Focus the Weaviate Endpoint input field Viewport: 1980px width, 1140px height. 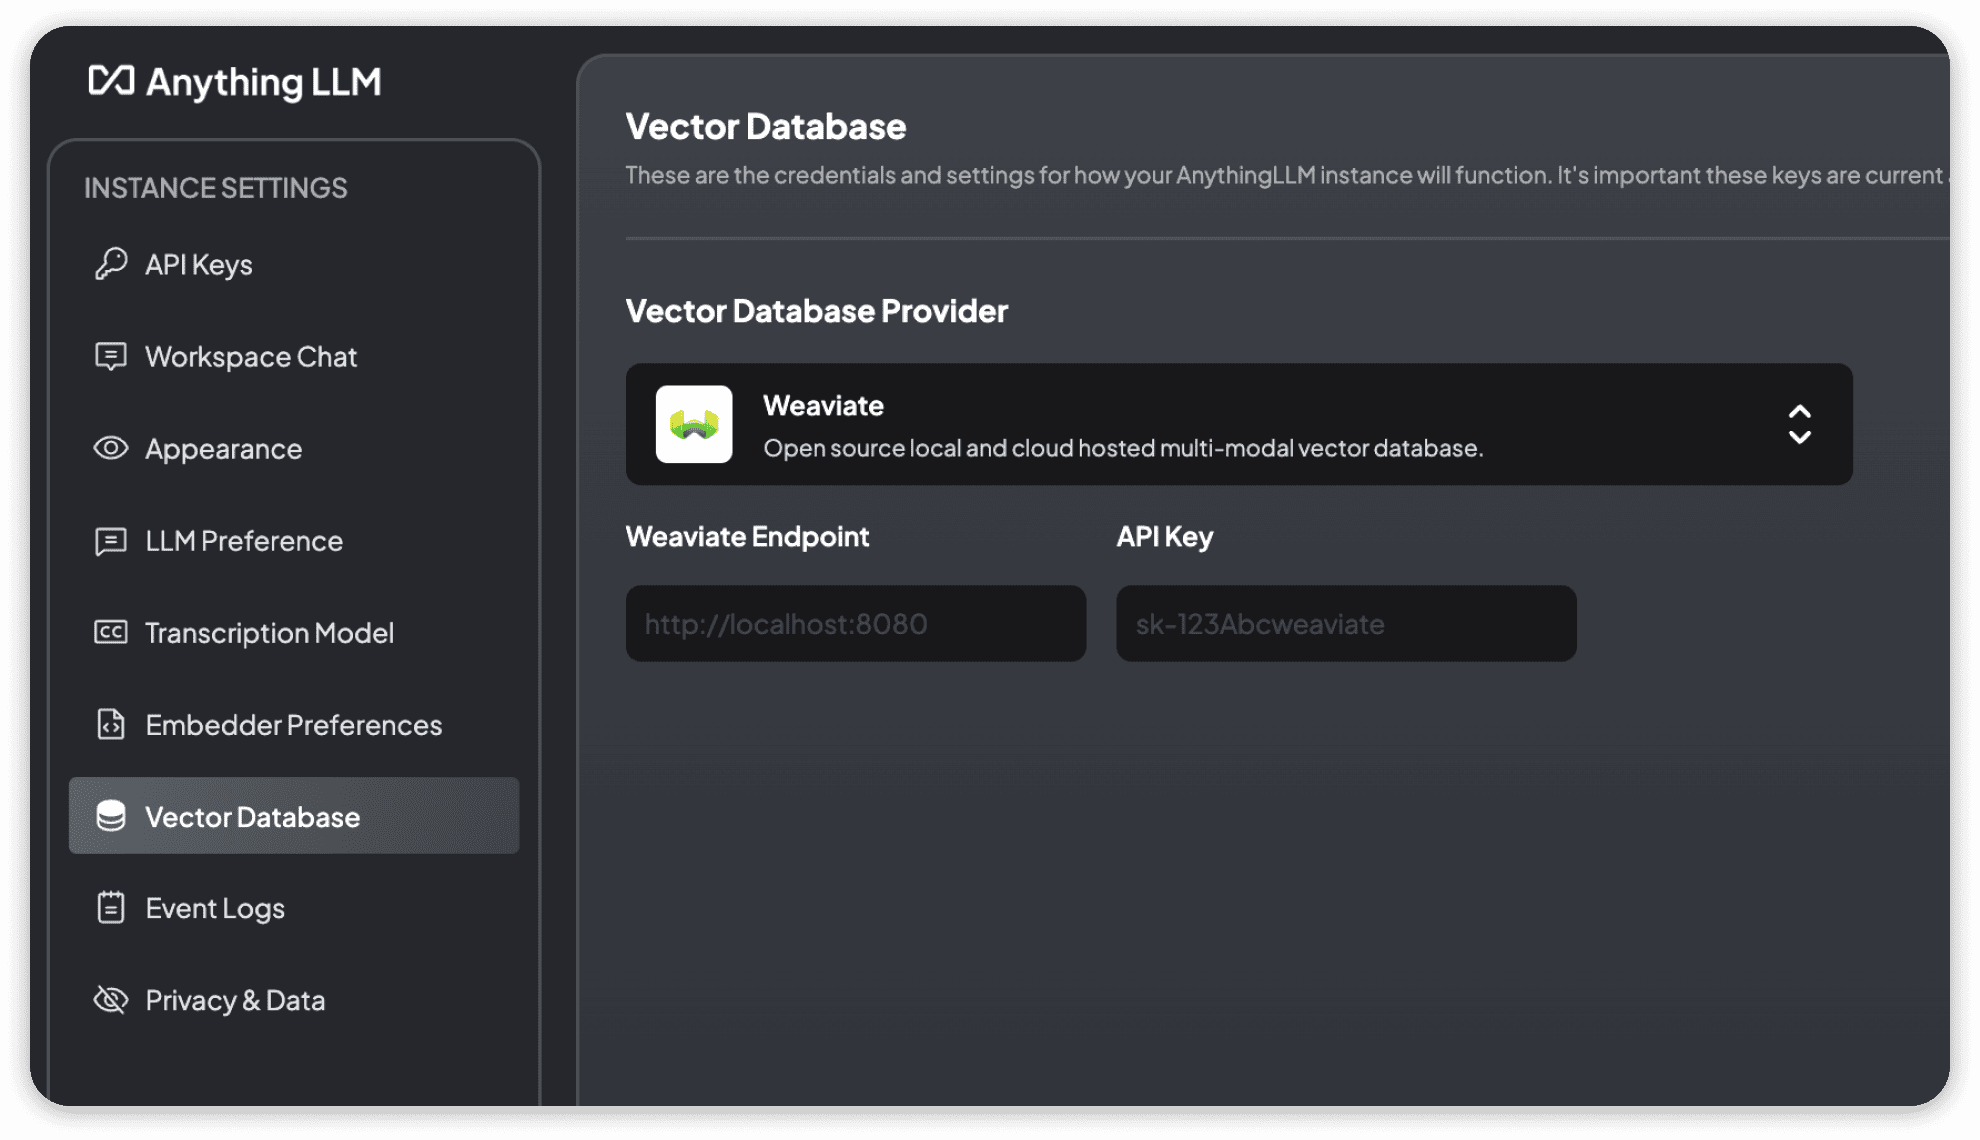point(855,624)
